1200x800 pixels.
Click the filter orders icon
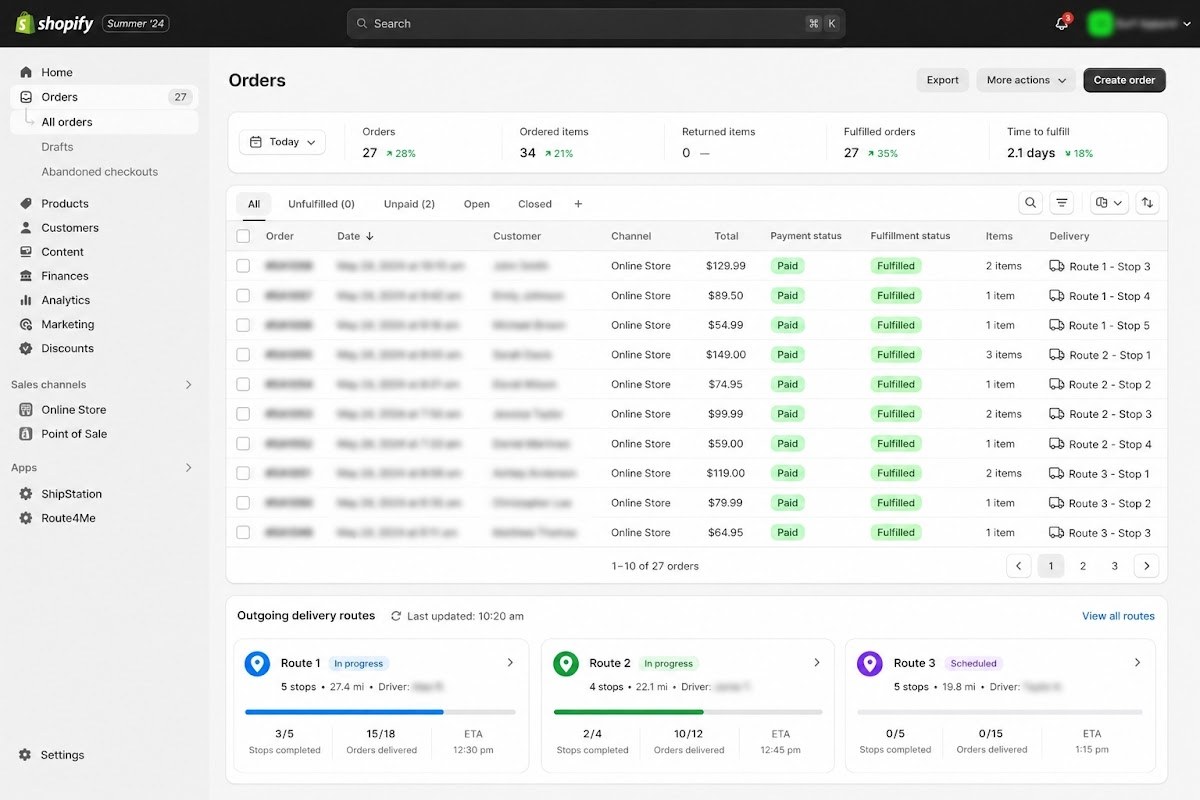1062,203
